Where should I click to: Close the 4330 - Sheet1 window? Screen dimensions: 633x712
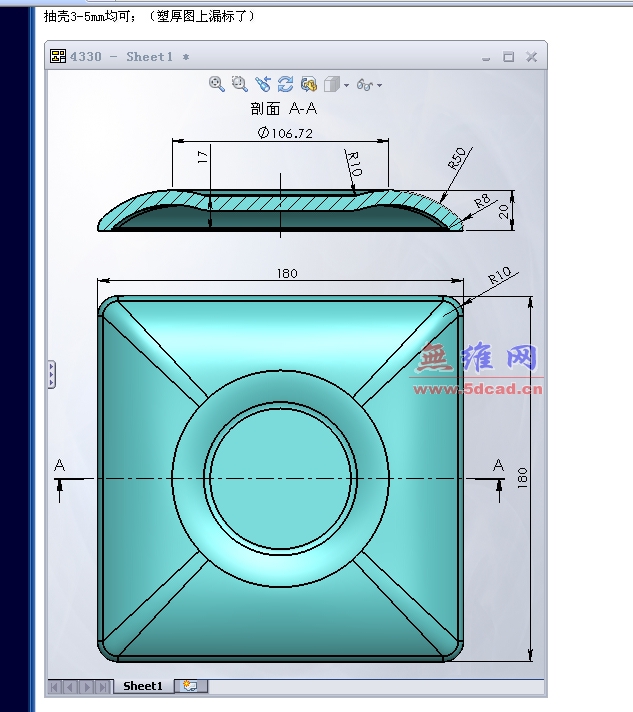531,57
